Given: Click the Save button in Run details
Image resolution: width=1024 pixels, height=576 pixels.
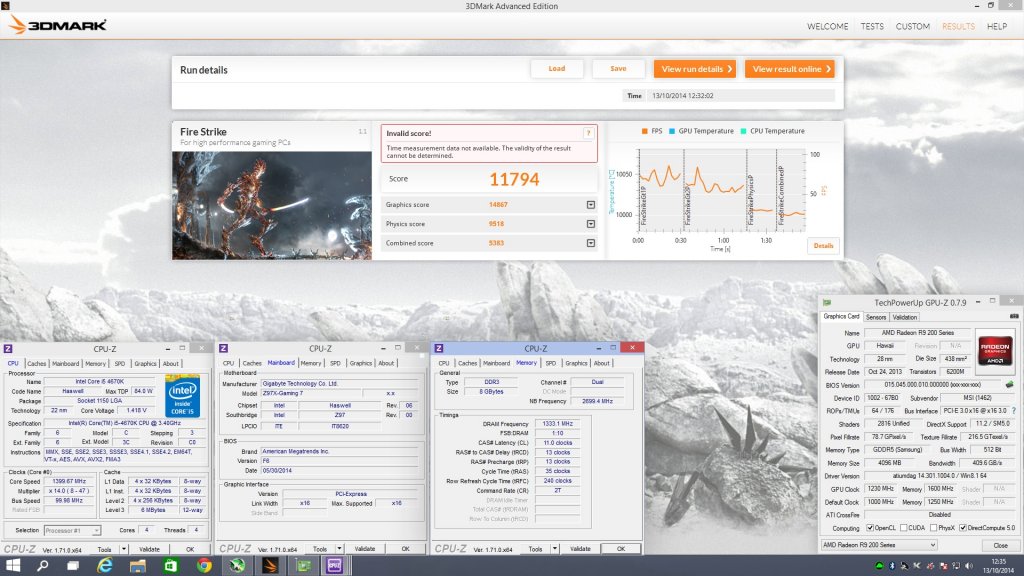Looking at the screenshot, I should (618, 69).
